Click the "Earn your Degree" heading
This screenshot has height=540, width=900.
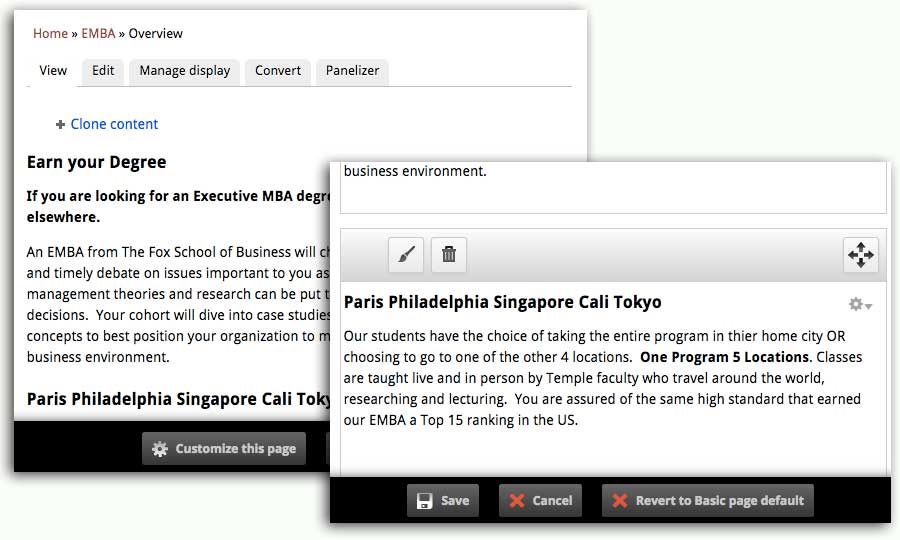96,162
